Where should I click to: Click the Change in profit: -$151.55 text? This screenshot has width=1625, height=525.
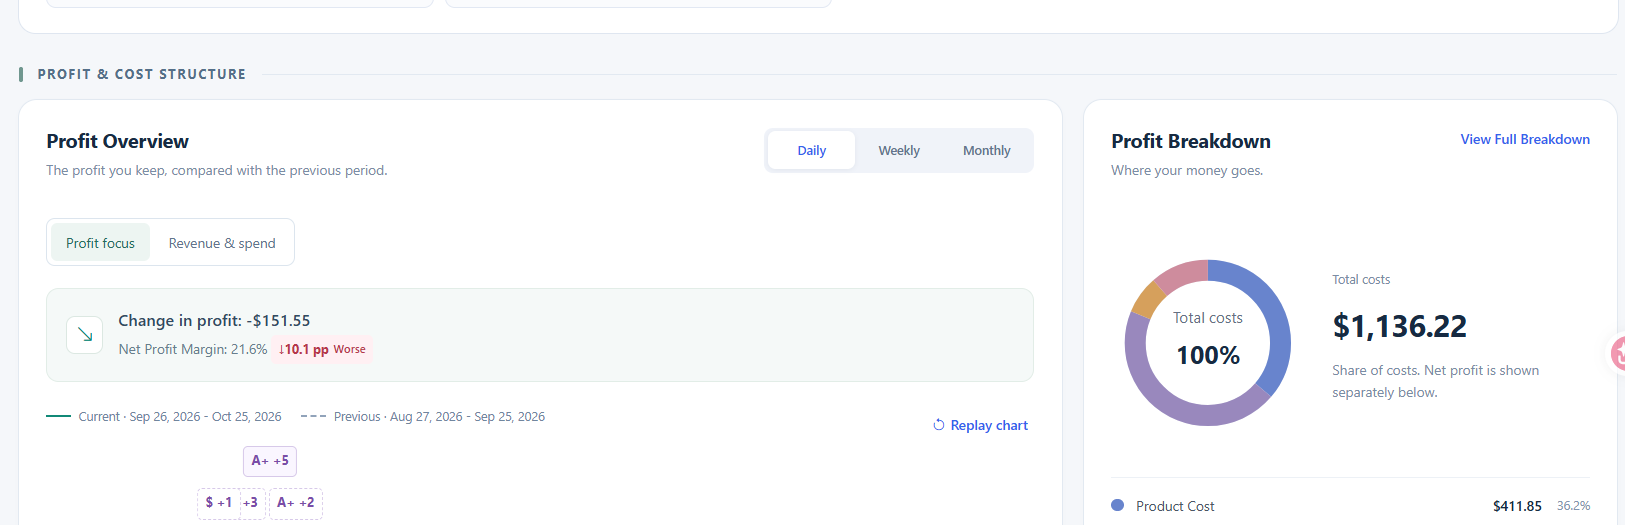click(214, 321)
